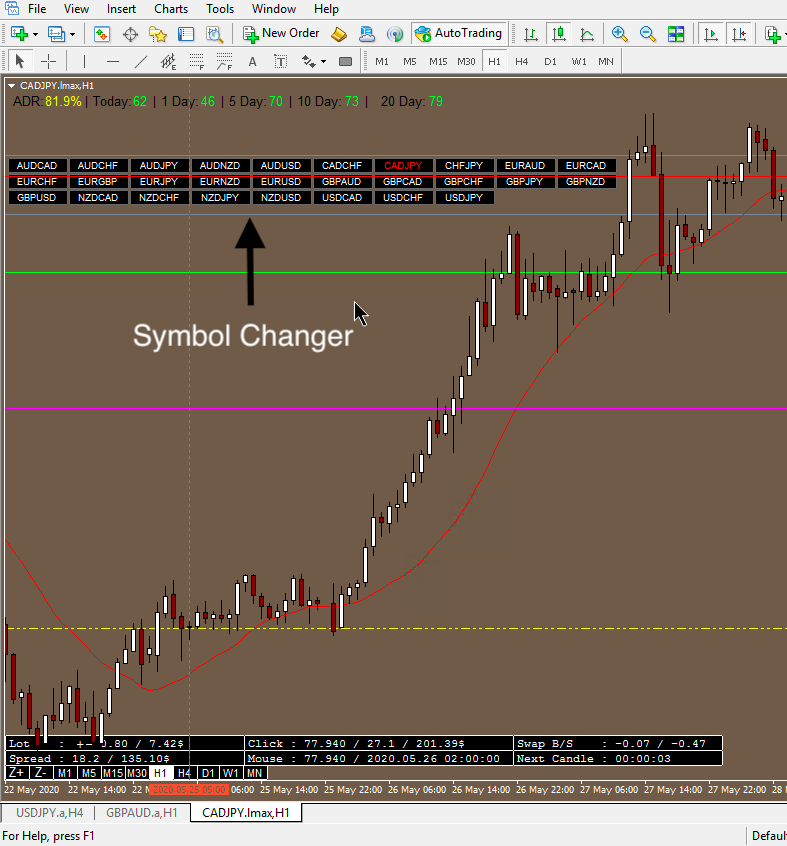This screenshot has width=787, height=846.
Task: Change symbol to EURUSD
Action: [x=280, y=182]
